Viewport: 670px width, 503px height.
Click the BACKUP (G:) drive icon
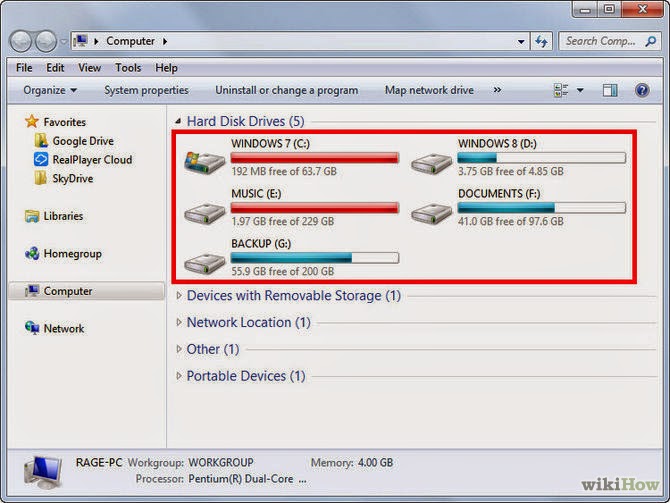point(204,264)
